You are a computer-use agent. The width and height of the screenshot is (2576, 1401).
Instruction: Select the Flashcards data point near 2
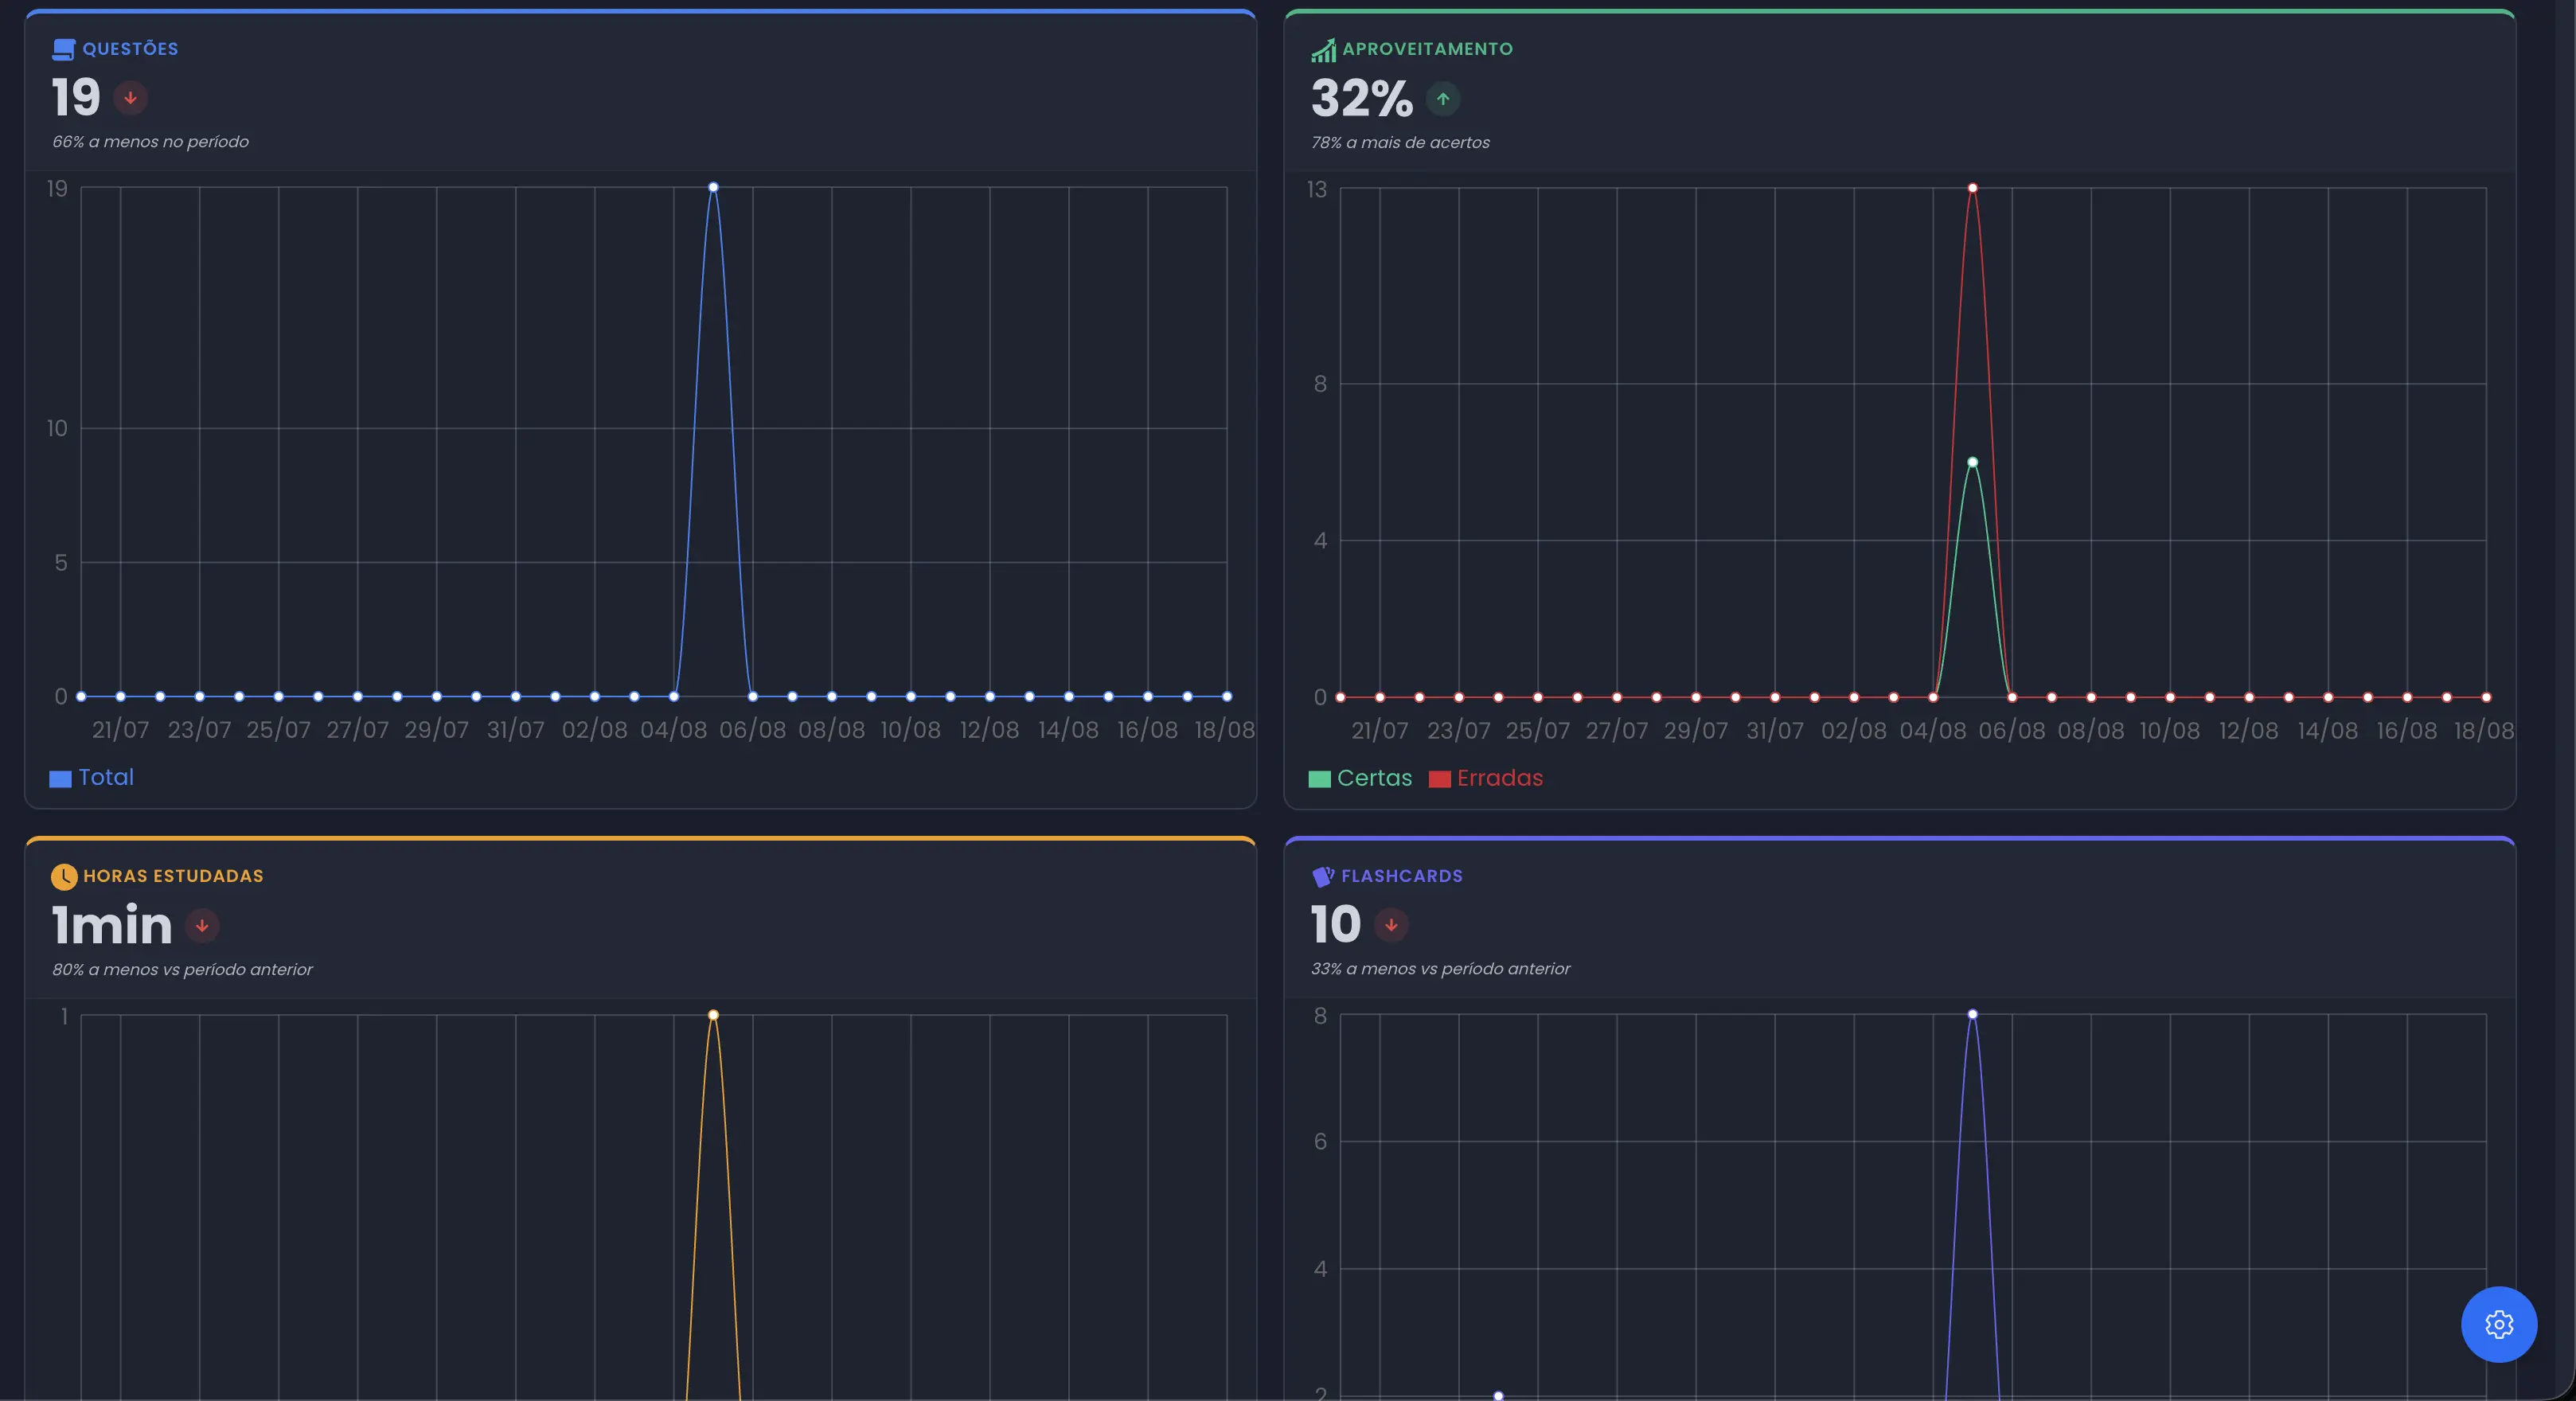click(1498, 1395)
